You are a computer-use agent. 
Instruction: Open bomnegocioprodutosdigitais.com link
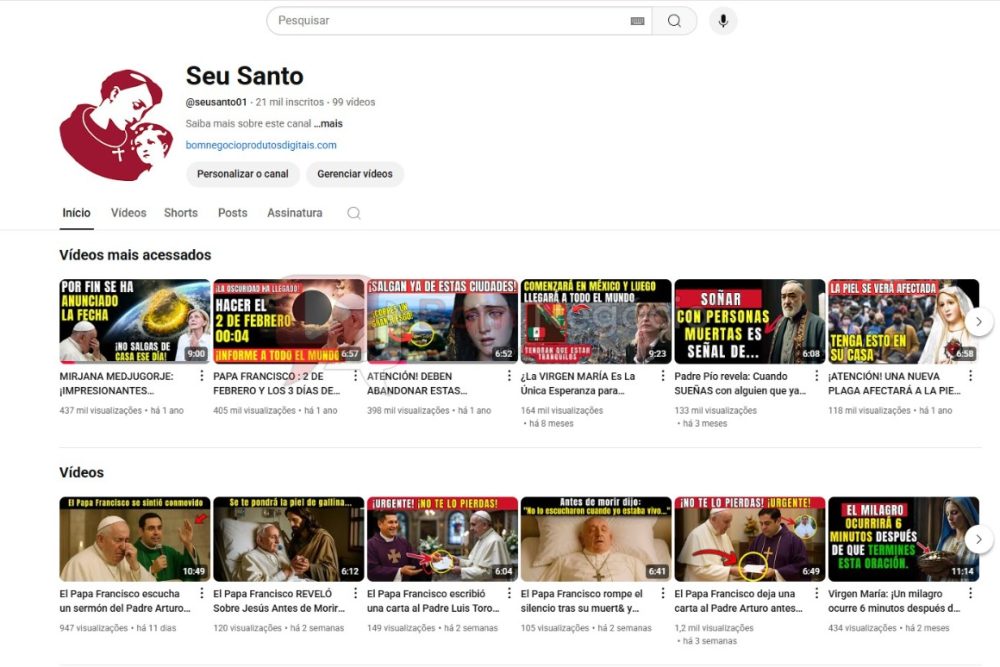point(261,145)
